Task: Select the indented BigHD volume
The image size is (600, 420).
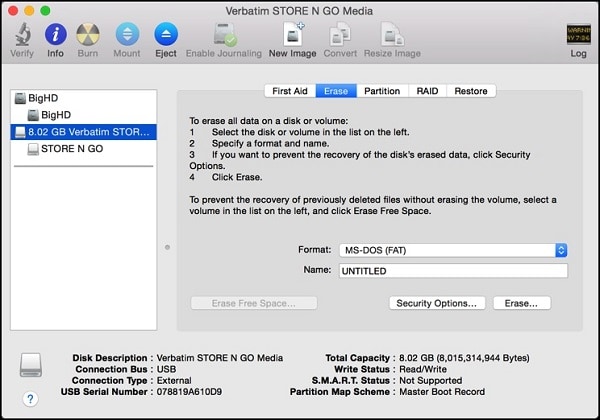Action: [x=83, y=115]
